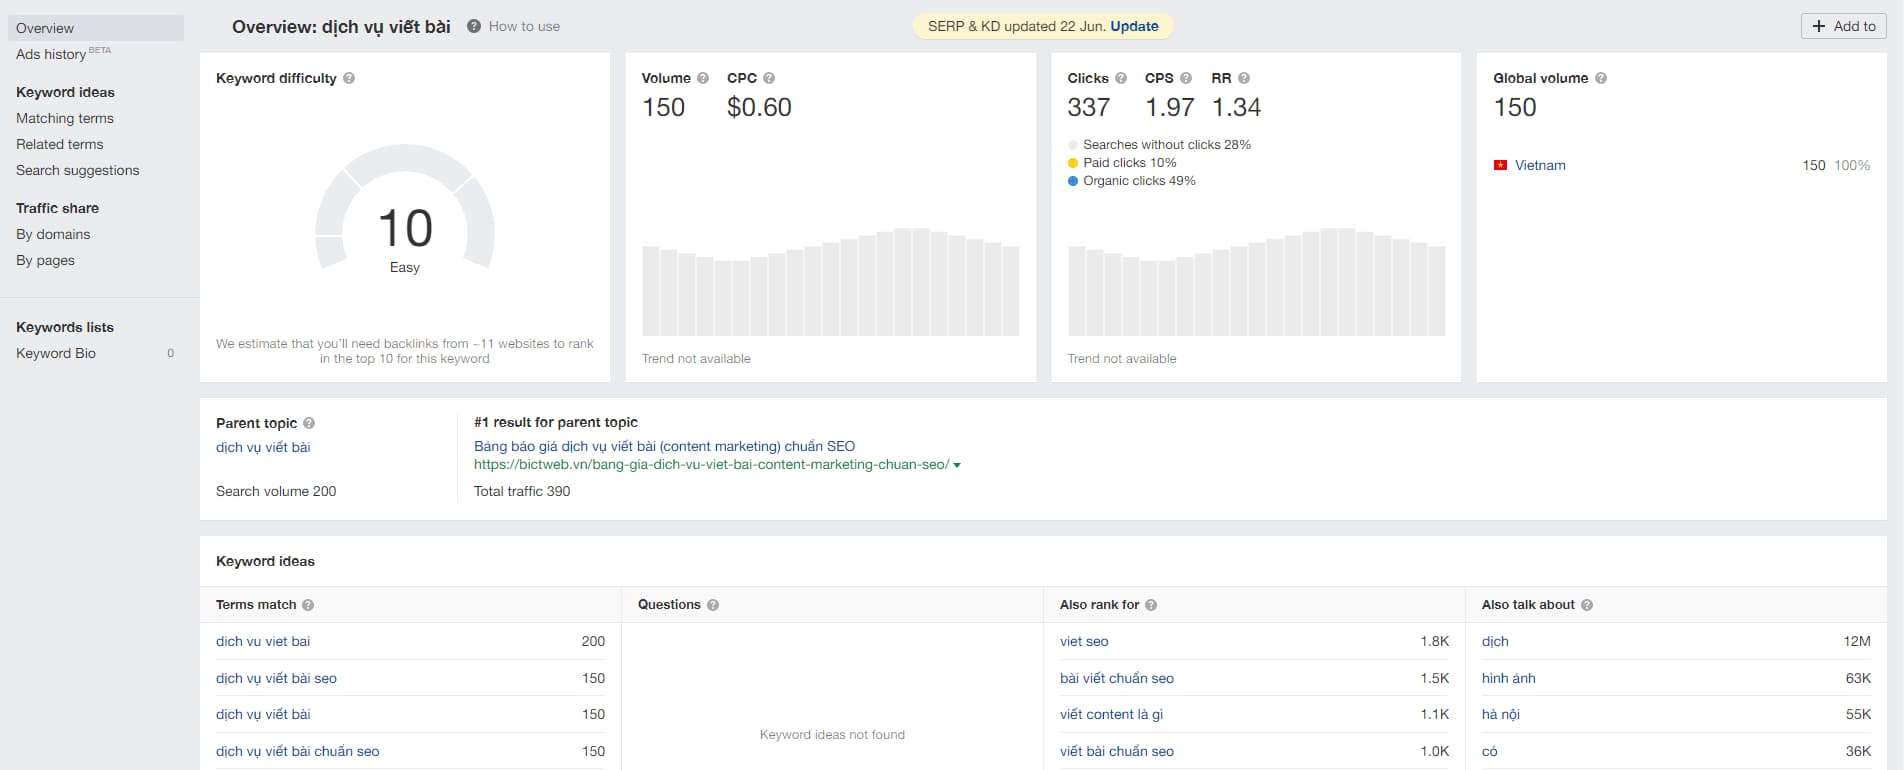Click help icon next to Global volume

click(x=1601, y=78)
